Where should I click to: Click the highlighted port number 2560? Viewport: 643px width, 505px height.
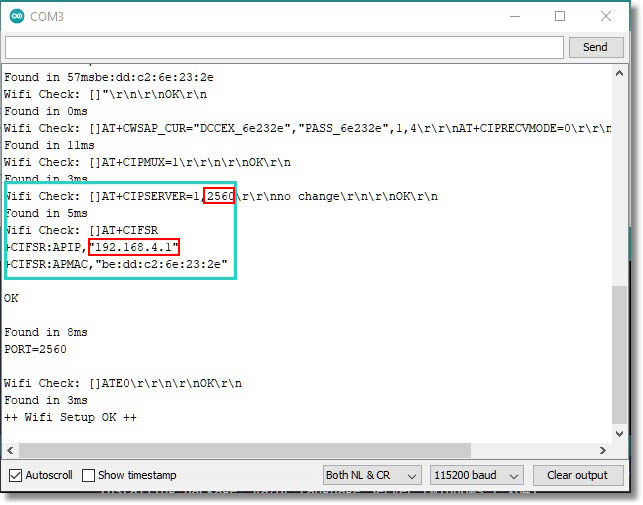[218, 196]
